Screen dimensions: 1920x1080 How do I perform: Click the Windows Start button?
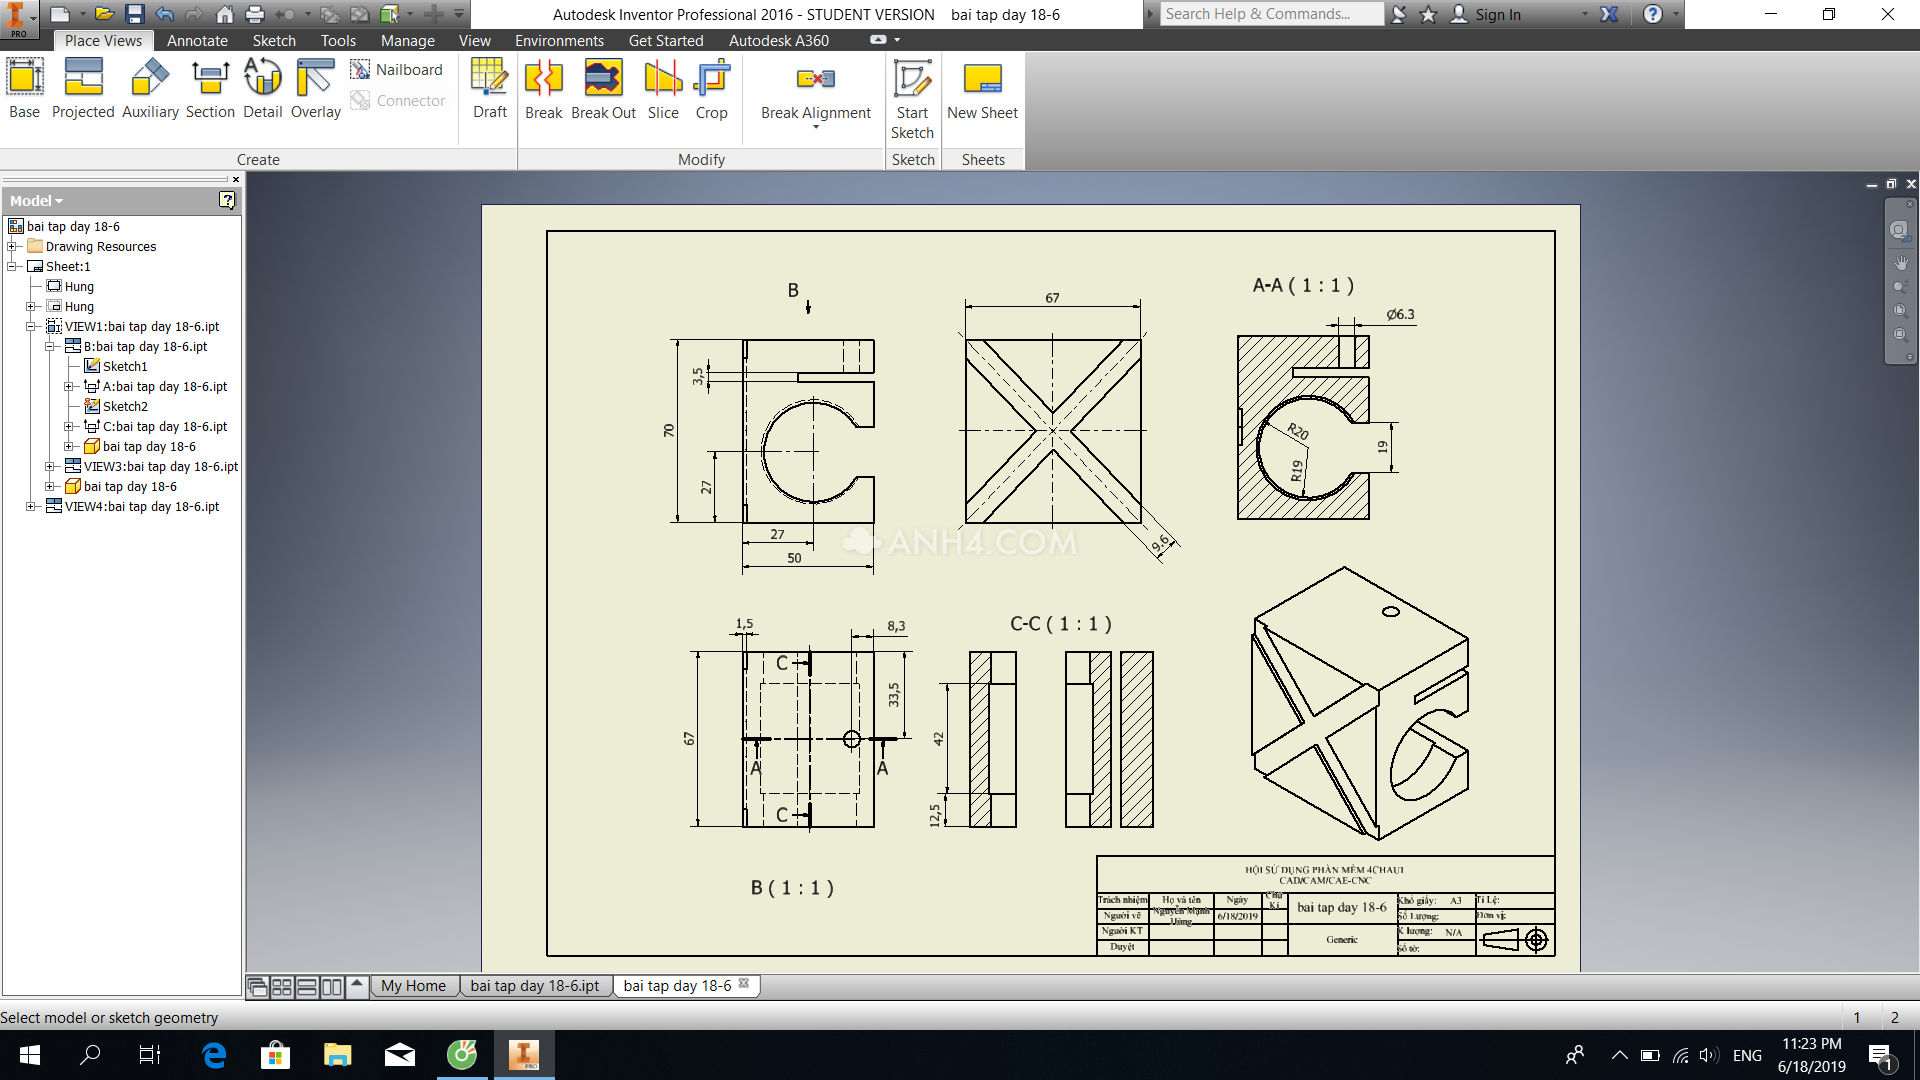30,1055
